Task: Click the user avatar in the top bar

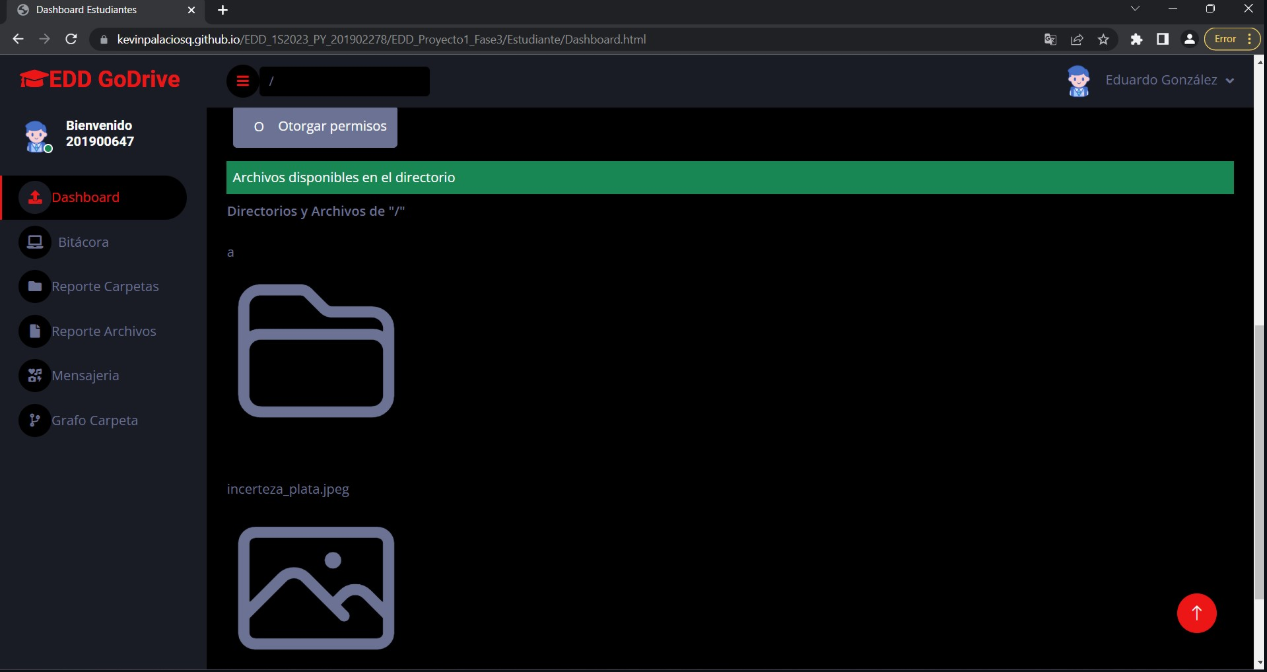Action: [x=1078, y=81]
